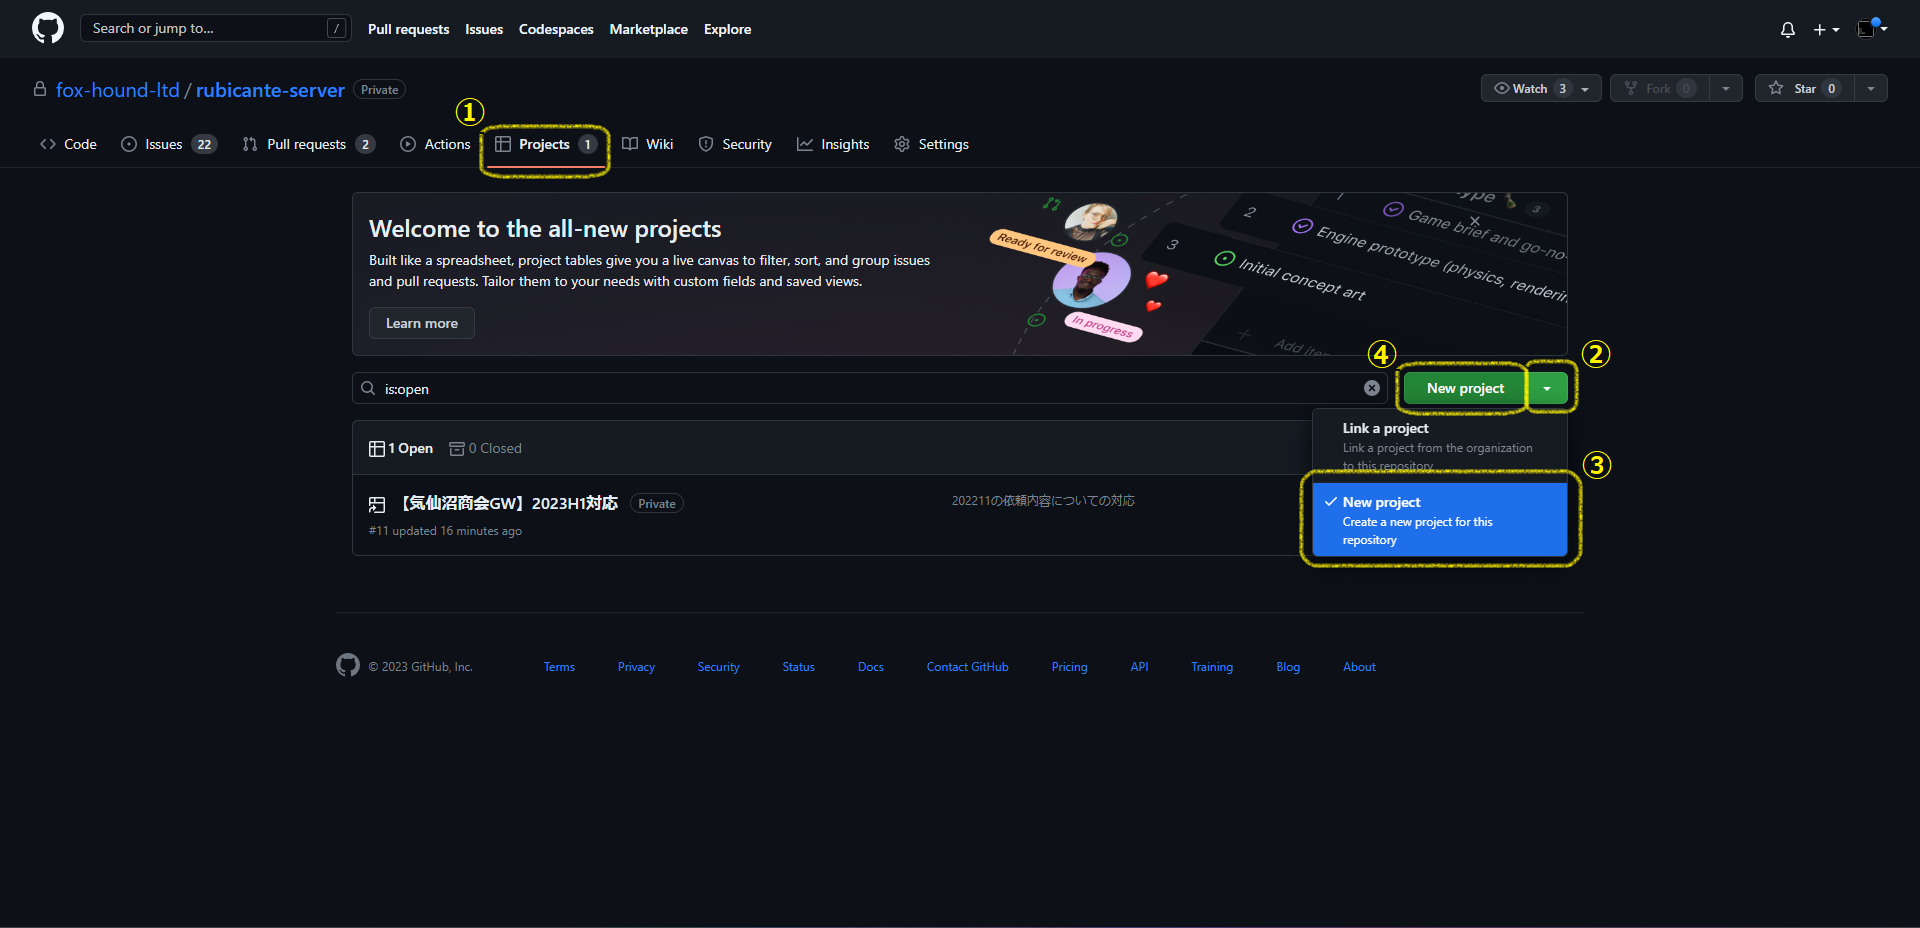The height and width of the screenshot is (928, 1920).
Task: Click inside the is:open search field
Action: (700, 388)
